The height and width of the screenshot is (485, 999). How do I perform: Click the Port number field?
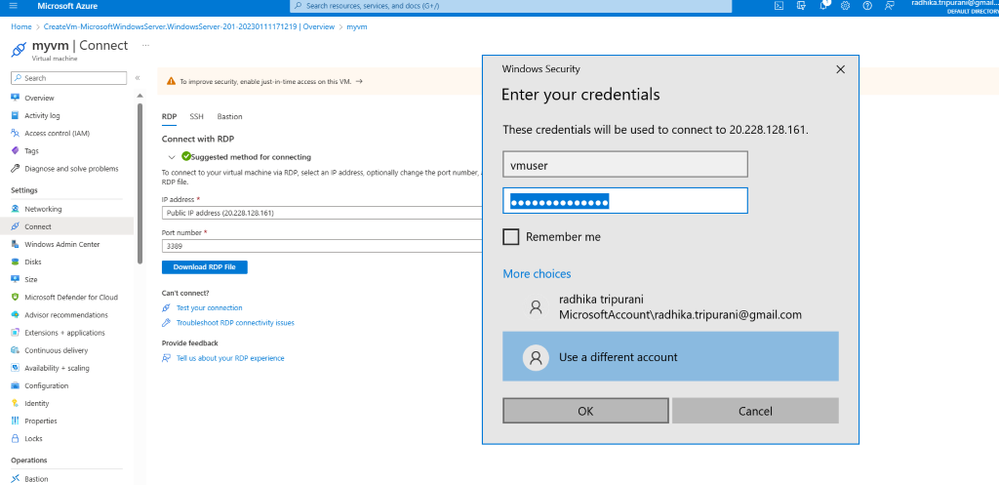coord(322,245)
